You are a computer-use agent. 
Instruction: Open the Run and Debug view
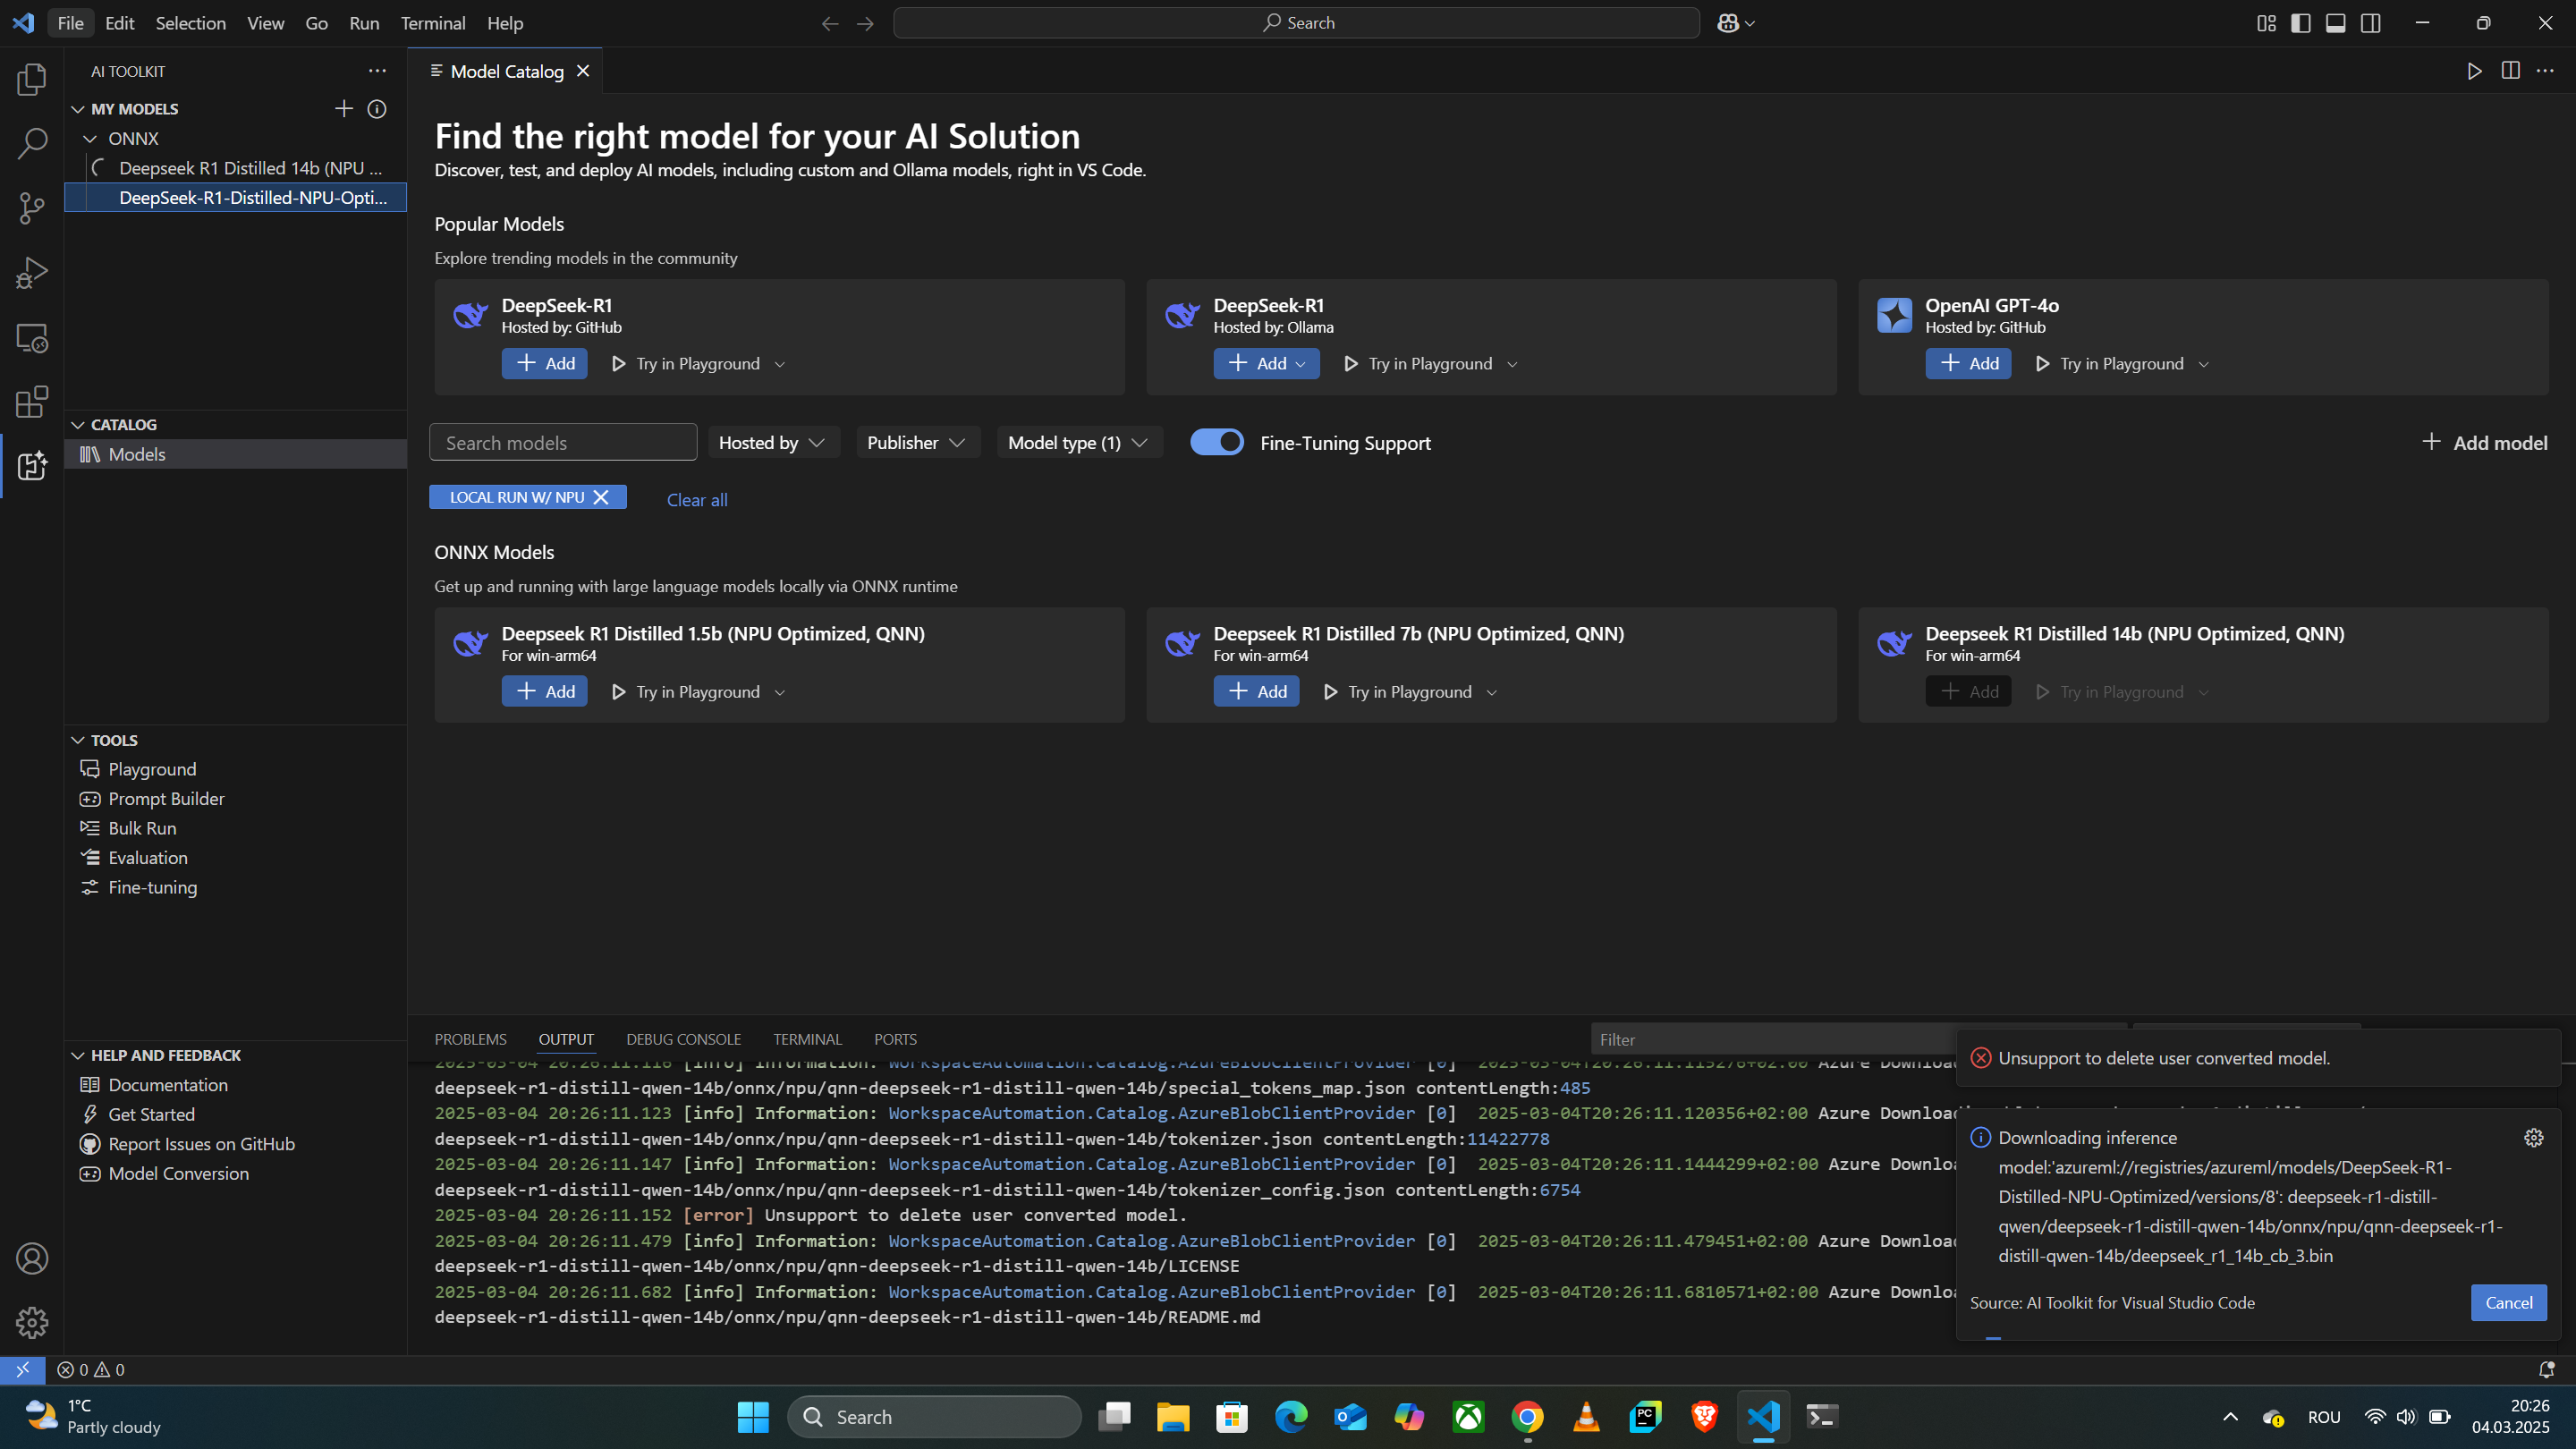pyautogui.click(x=32, y=272)
